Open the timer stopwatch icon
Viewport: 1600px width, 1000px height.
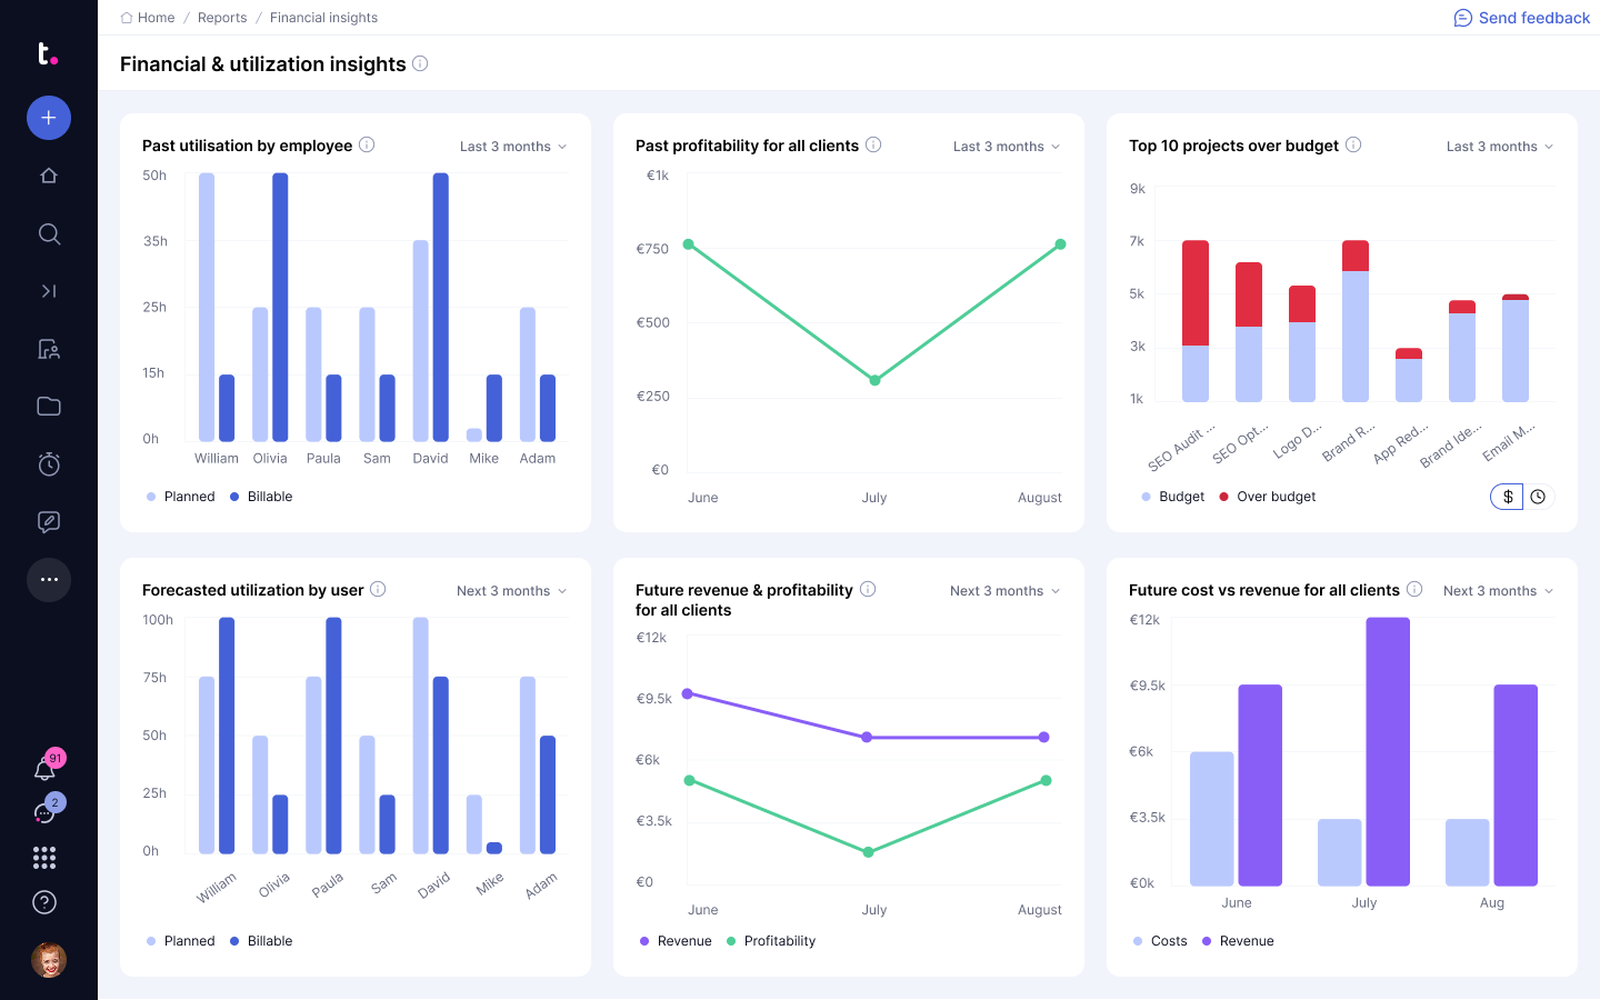pyautogui.click(x=48, y=464)
